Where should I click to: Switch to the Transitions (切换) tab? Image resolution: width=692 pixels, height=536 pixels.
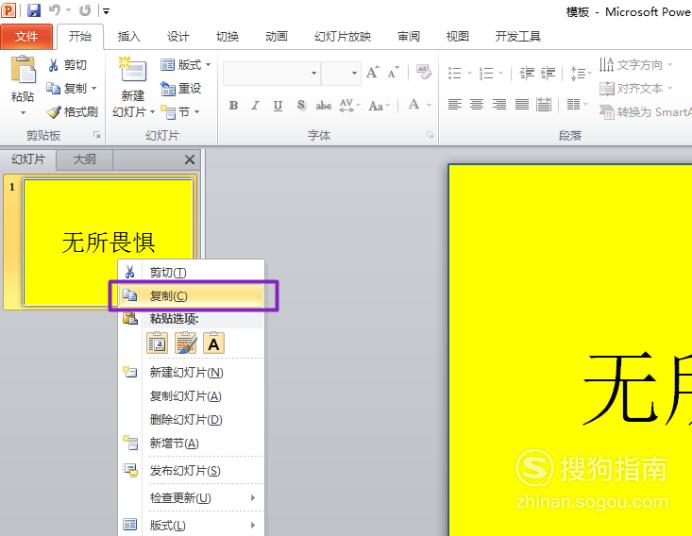click(227, 37)
